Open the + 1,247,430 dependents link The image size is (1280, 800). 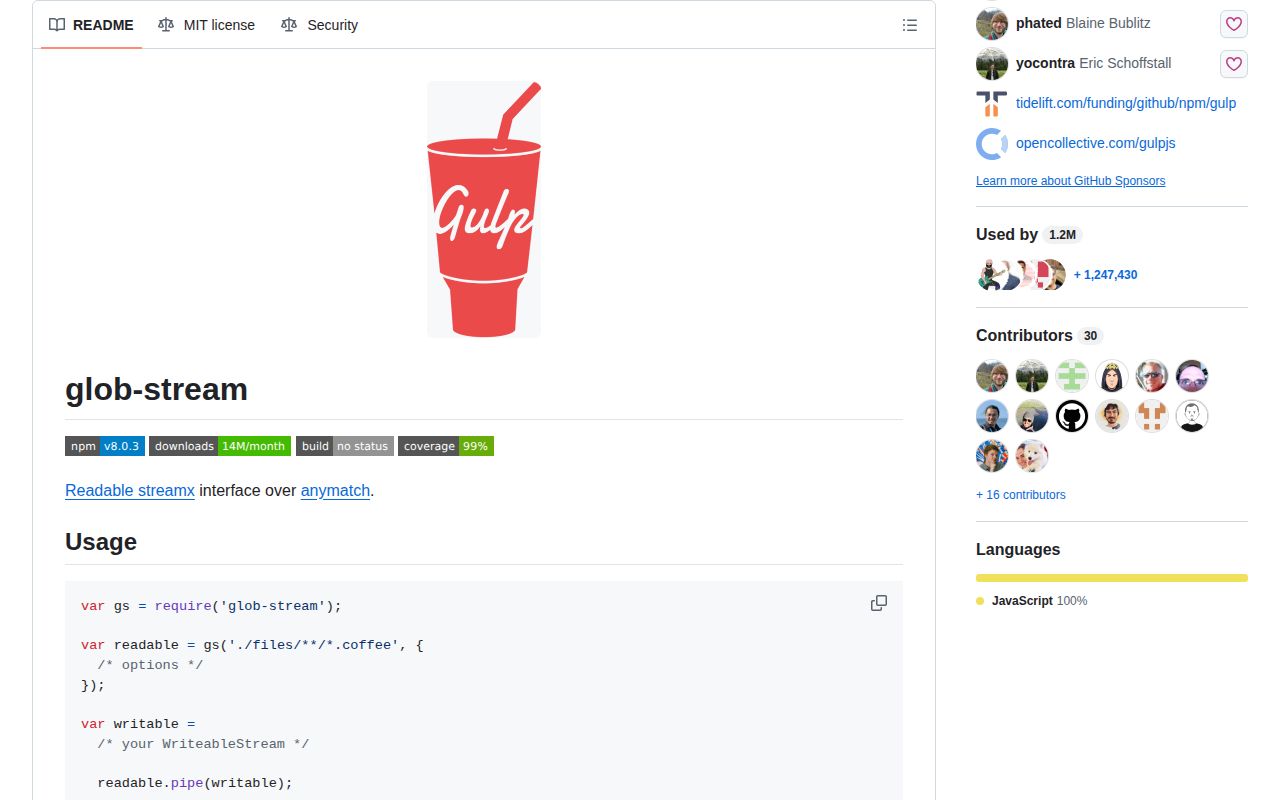1105,275
